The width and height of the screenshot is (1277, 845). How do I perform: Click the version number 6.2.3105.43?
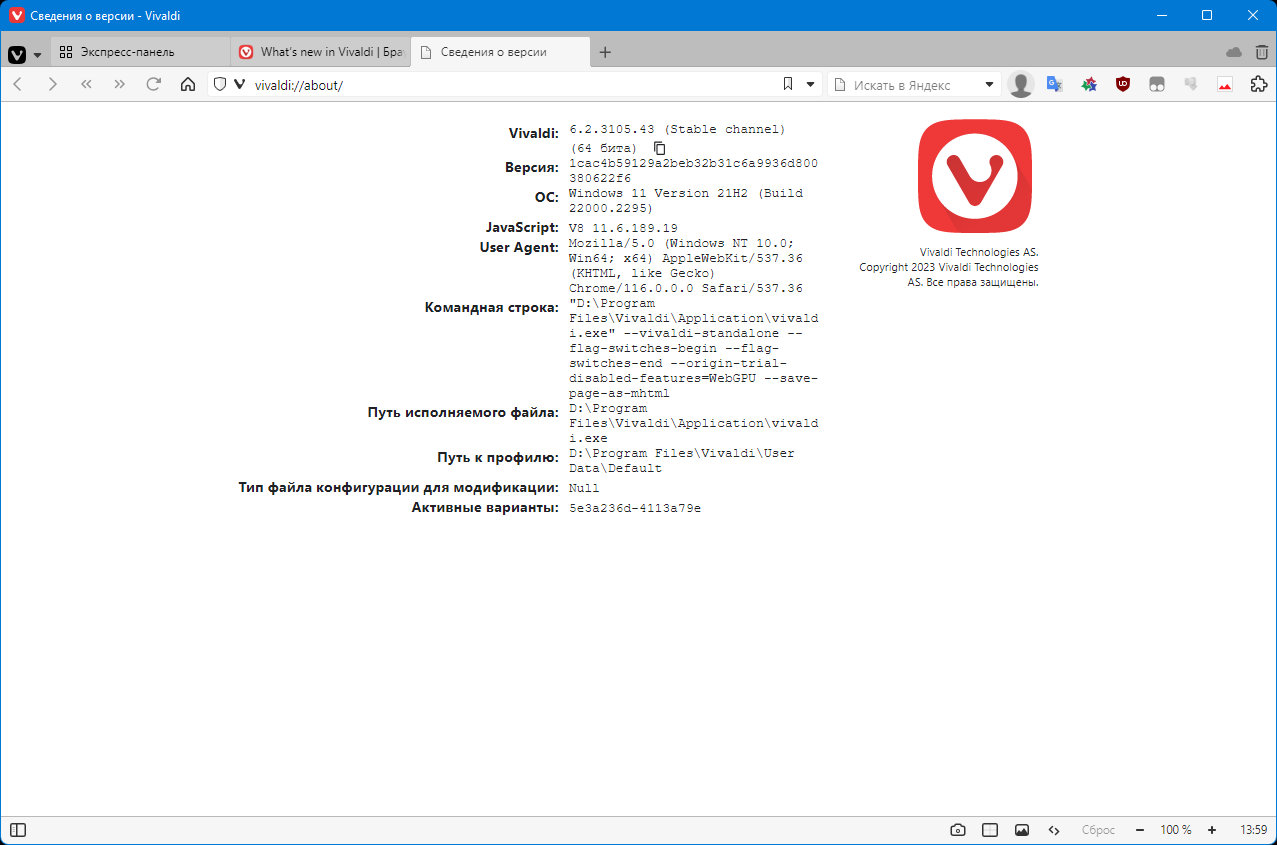(x=612, y=129)
